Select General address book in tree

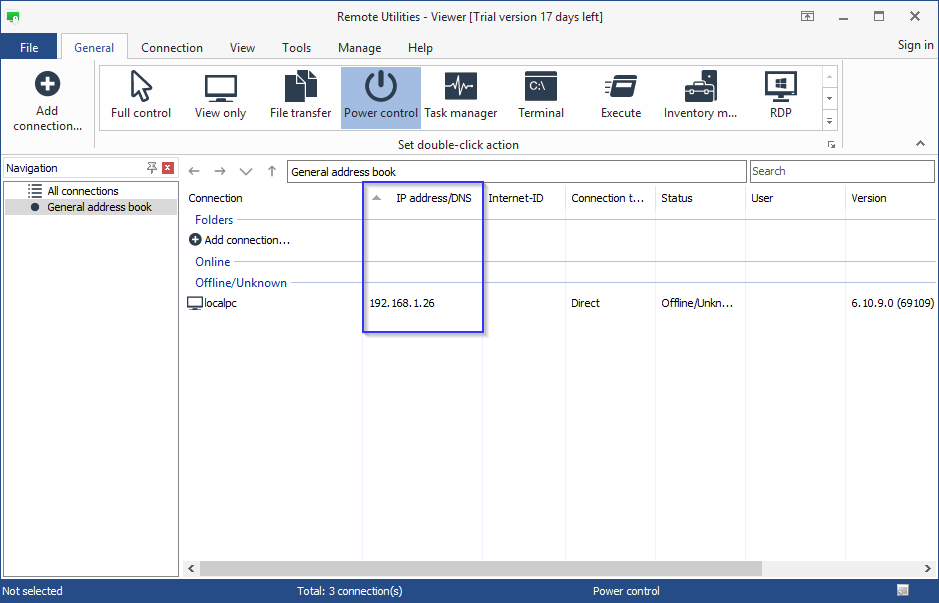99,207
